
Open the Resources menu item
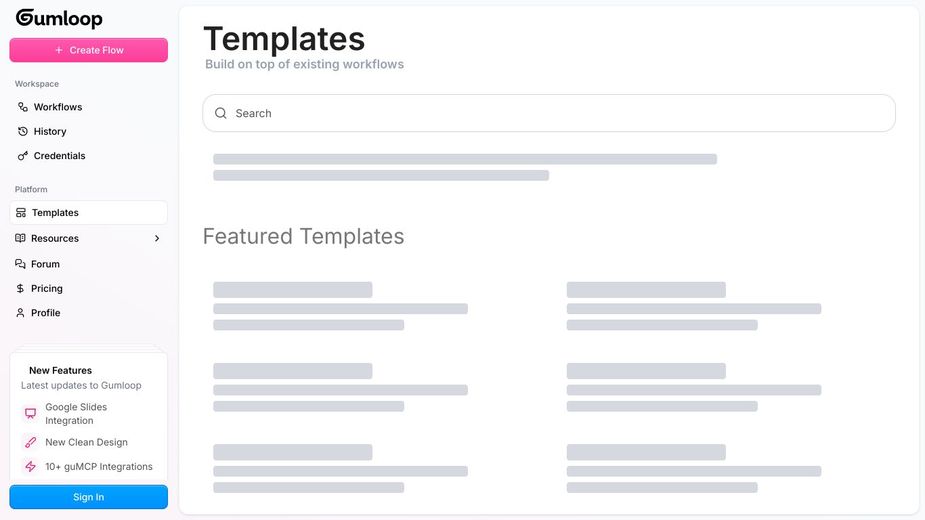click(55, 238)
